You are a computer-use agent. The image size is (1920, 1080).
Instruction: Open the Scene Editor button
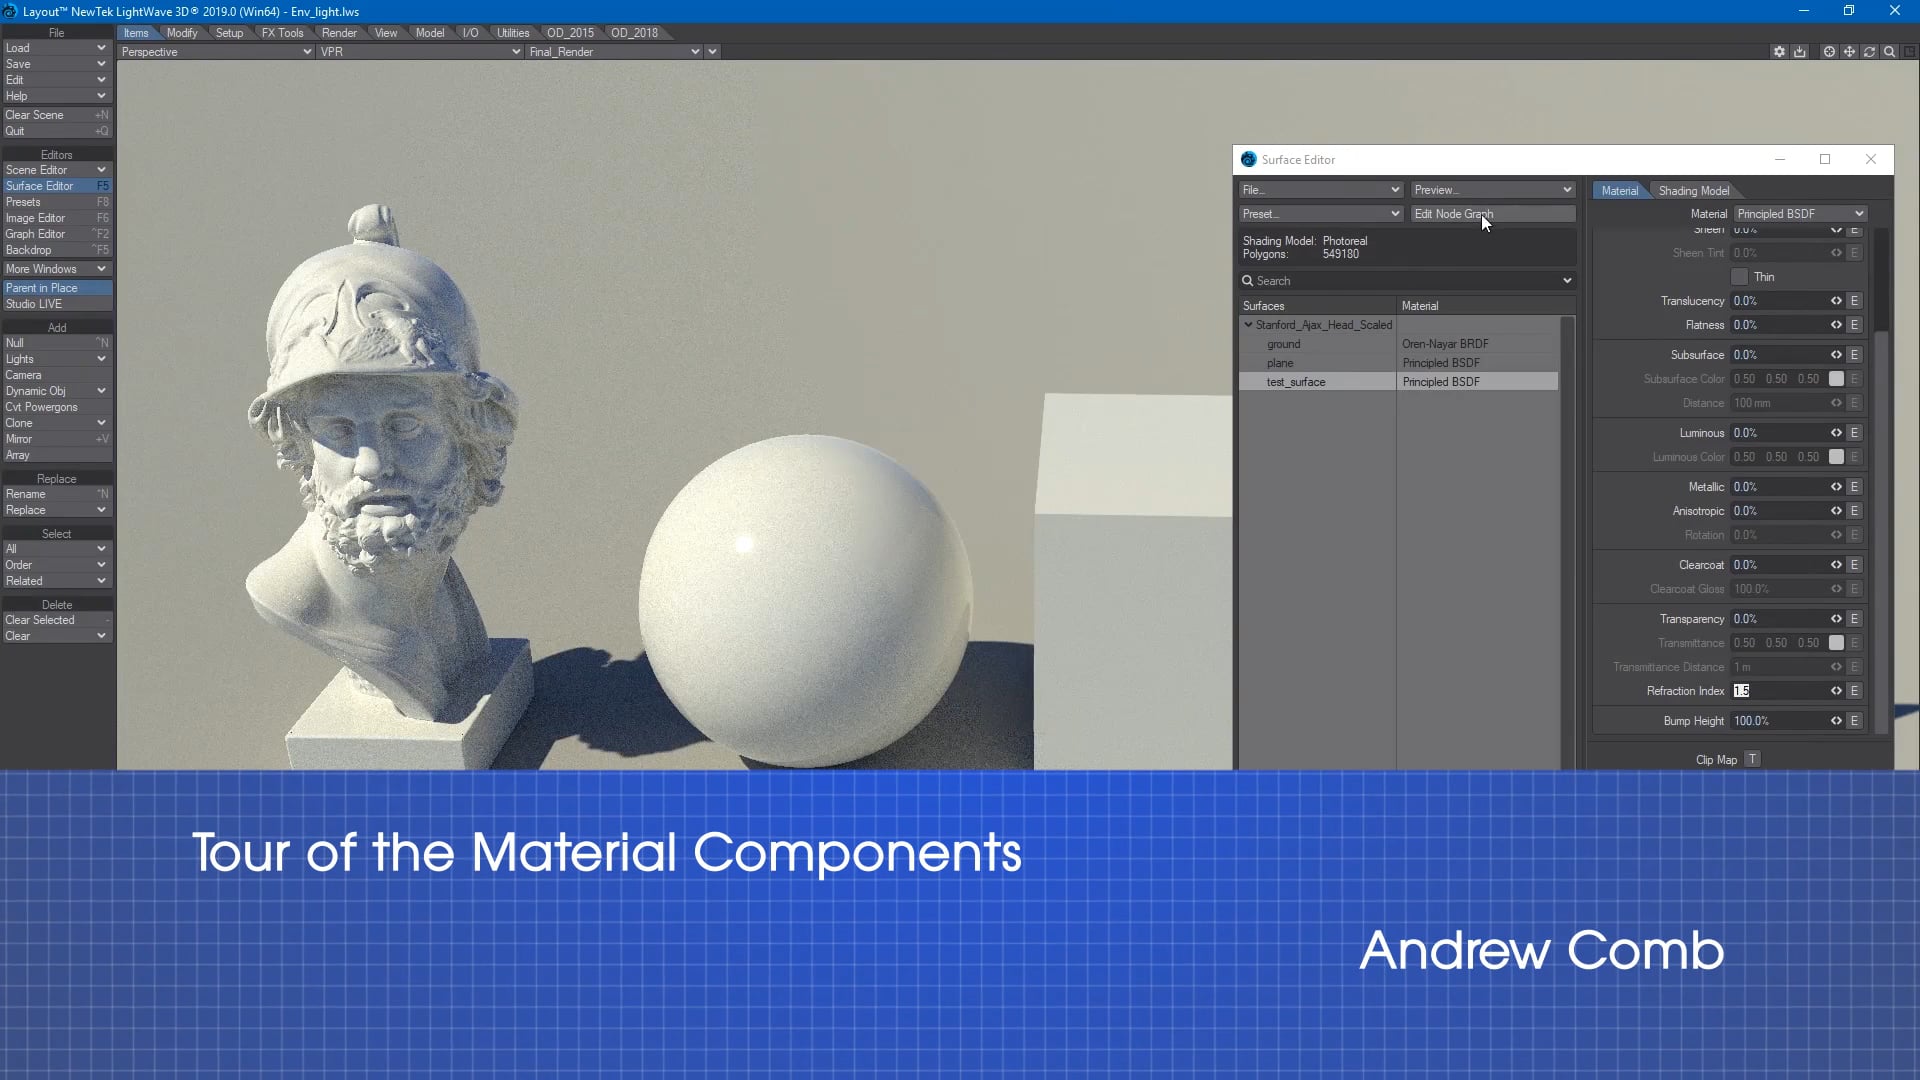coord(56,170)
